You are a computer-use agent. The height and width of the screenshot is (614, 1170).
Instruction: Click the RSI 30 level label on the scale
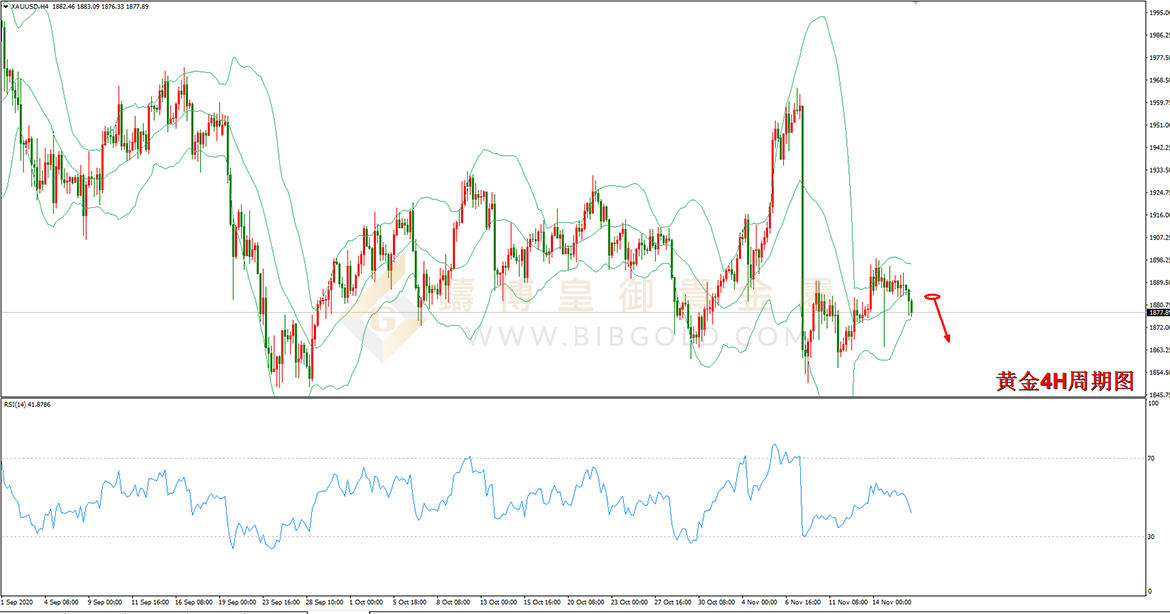pos(1152,536)
